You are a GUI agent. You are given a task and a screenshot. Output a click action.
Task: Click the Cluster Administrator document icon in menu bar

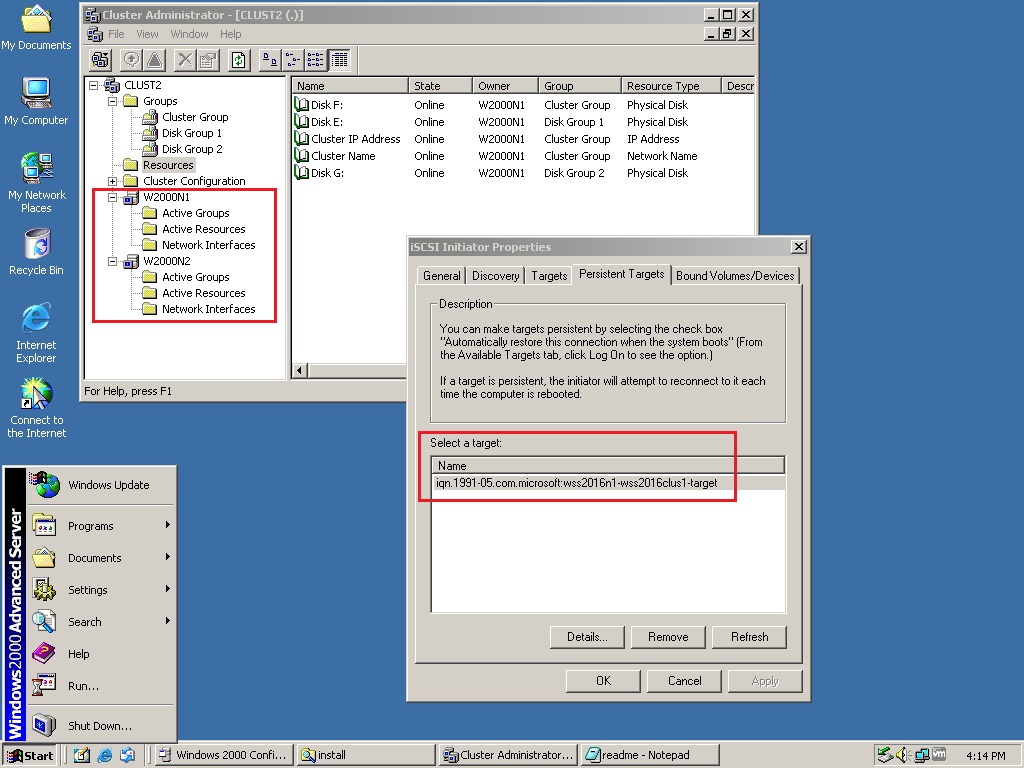pos(95,34)
